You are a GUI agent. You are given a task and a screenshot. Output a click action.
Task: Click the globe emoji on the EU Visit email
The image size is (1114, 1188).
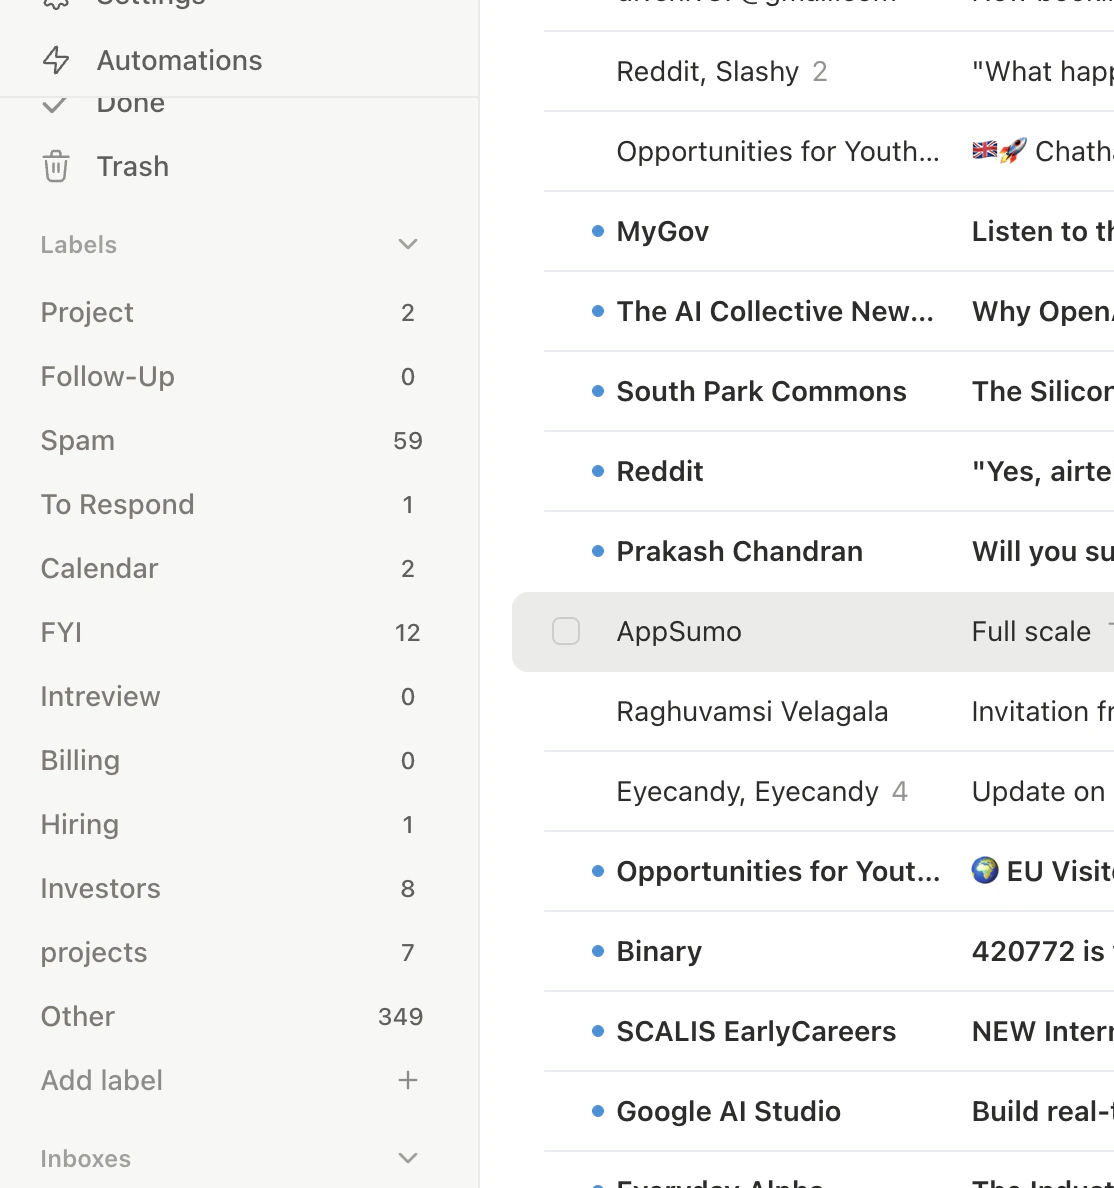tap(984, 871)
